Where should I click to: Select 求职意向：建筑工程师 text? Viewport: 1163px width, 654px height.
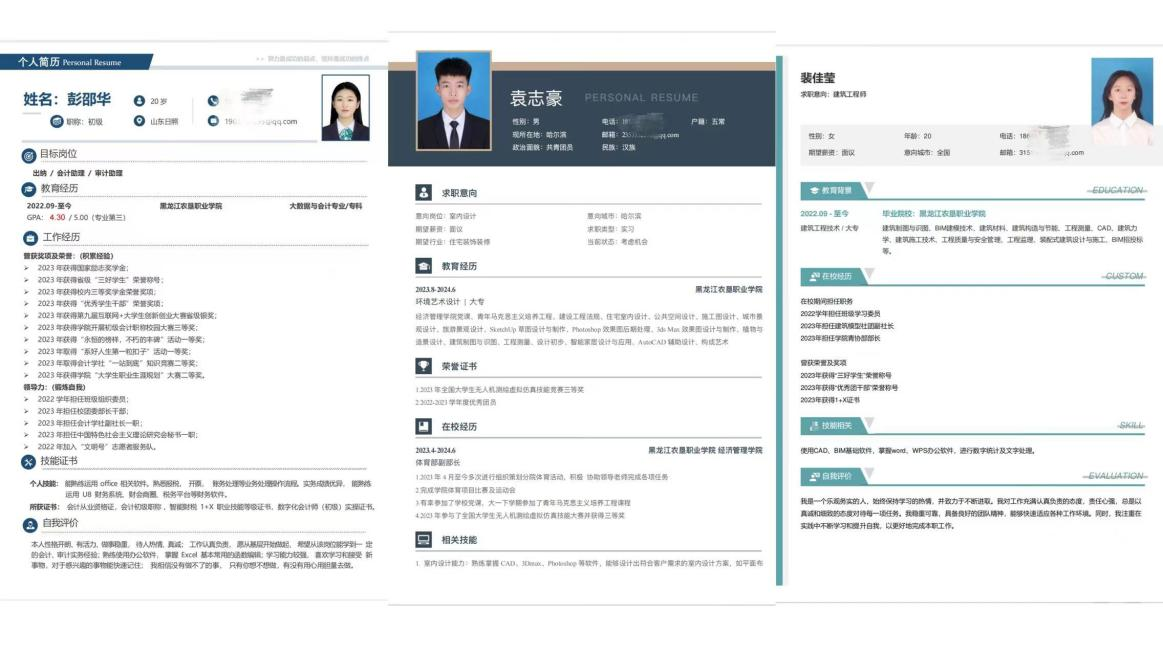[833, 95]
